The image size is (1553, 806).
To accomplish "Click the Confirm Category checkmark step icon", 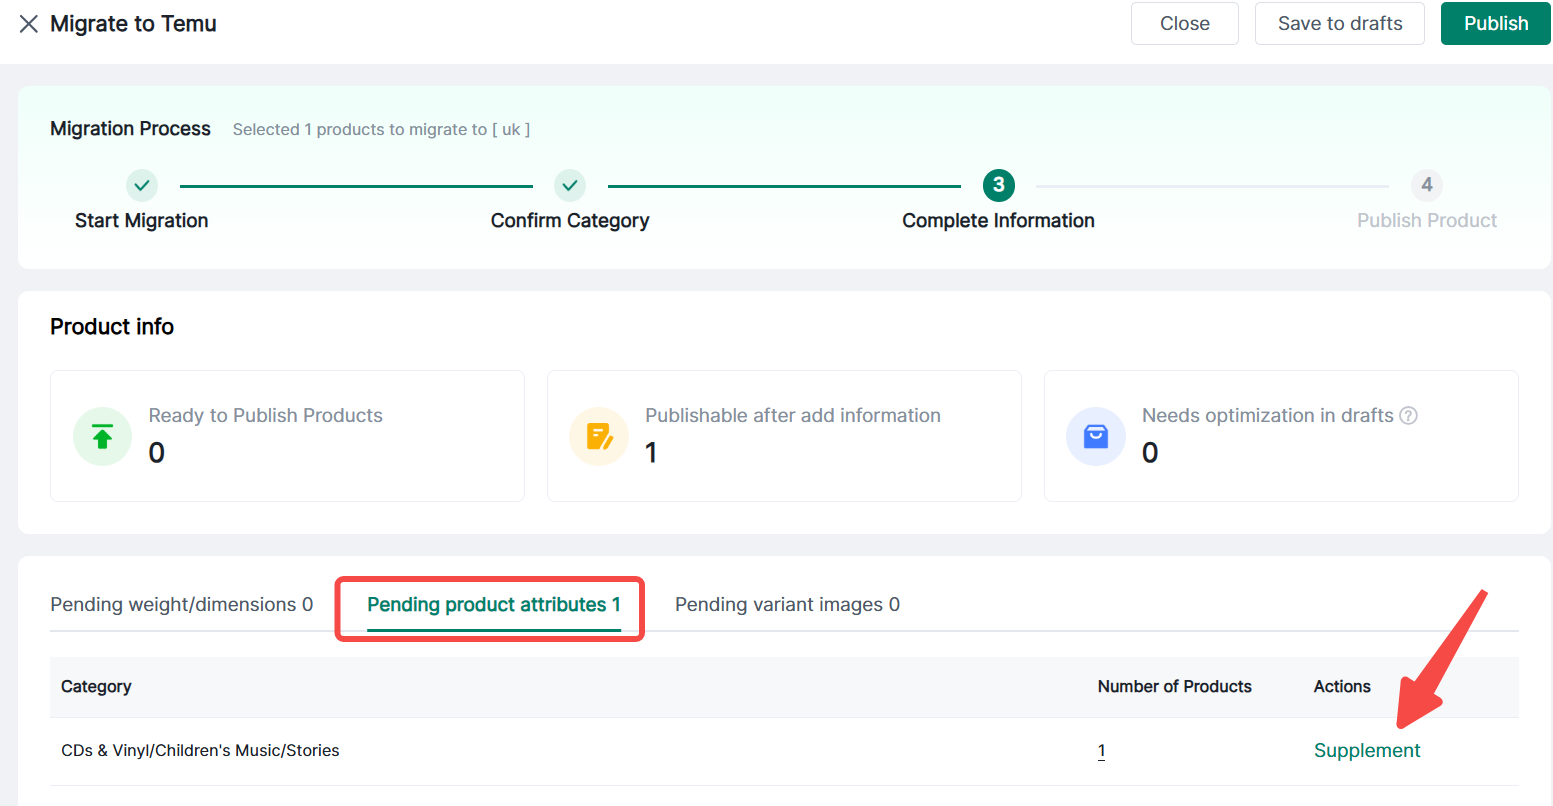I will [570, 185].
